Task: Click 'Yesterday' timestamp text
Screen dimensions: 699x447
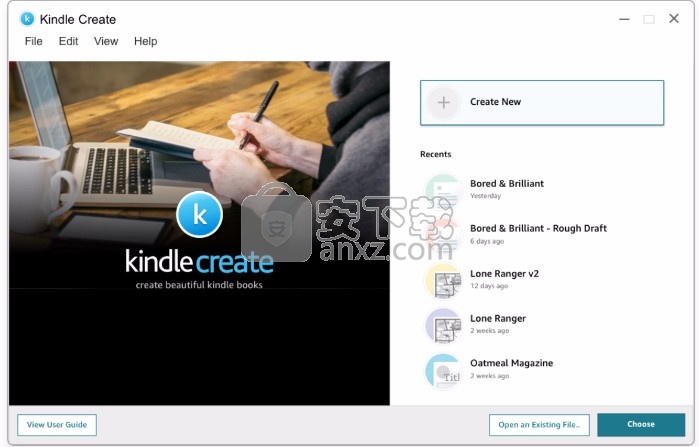Action: [485, 196]
